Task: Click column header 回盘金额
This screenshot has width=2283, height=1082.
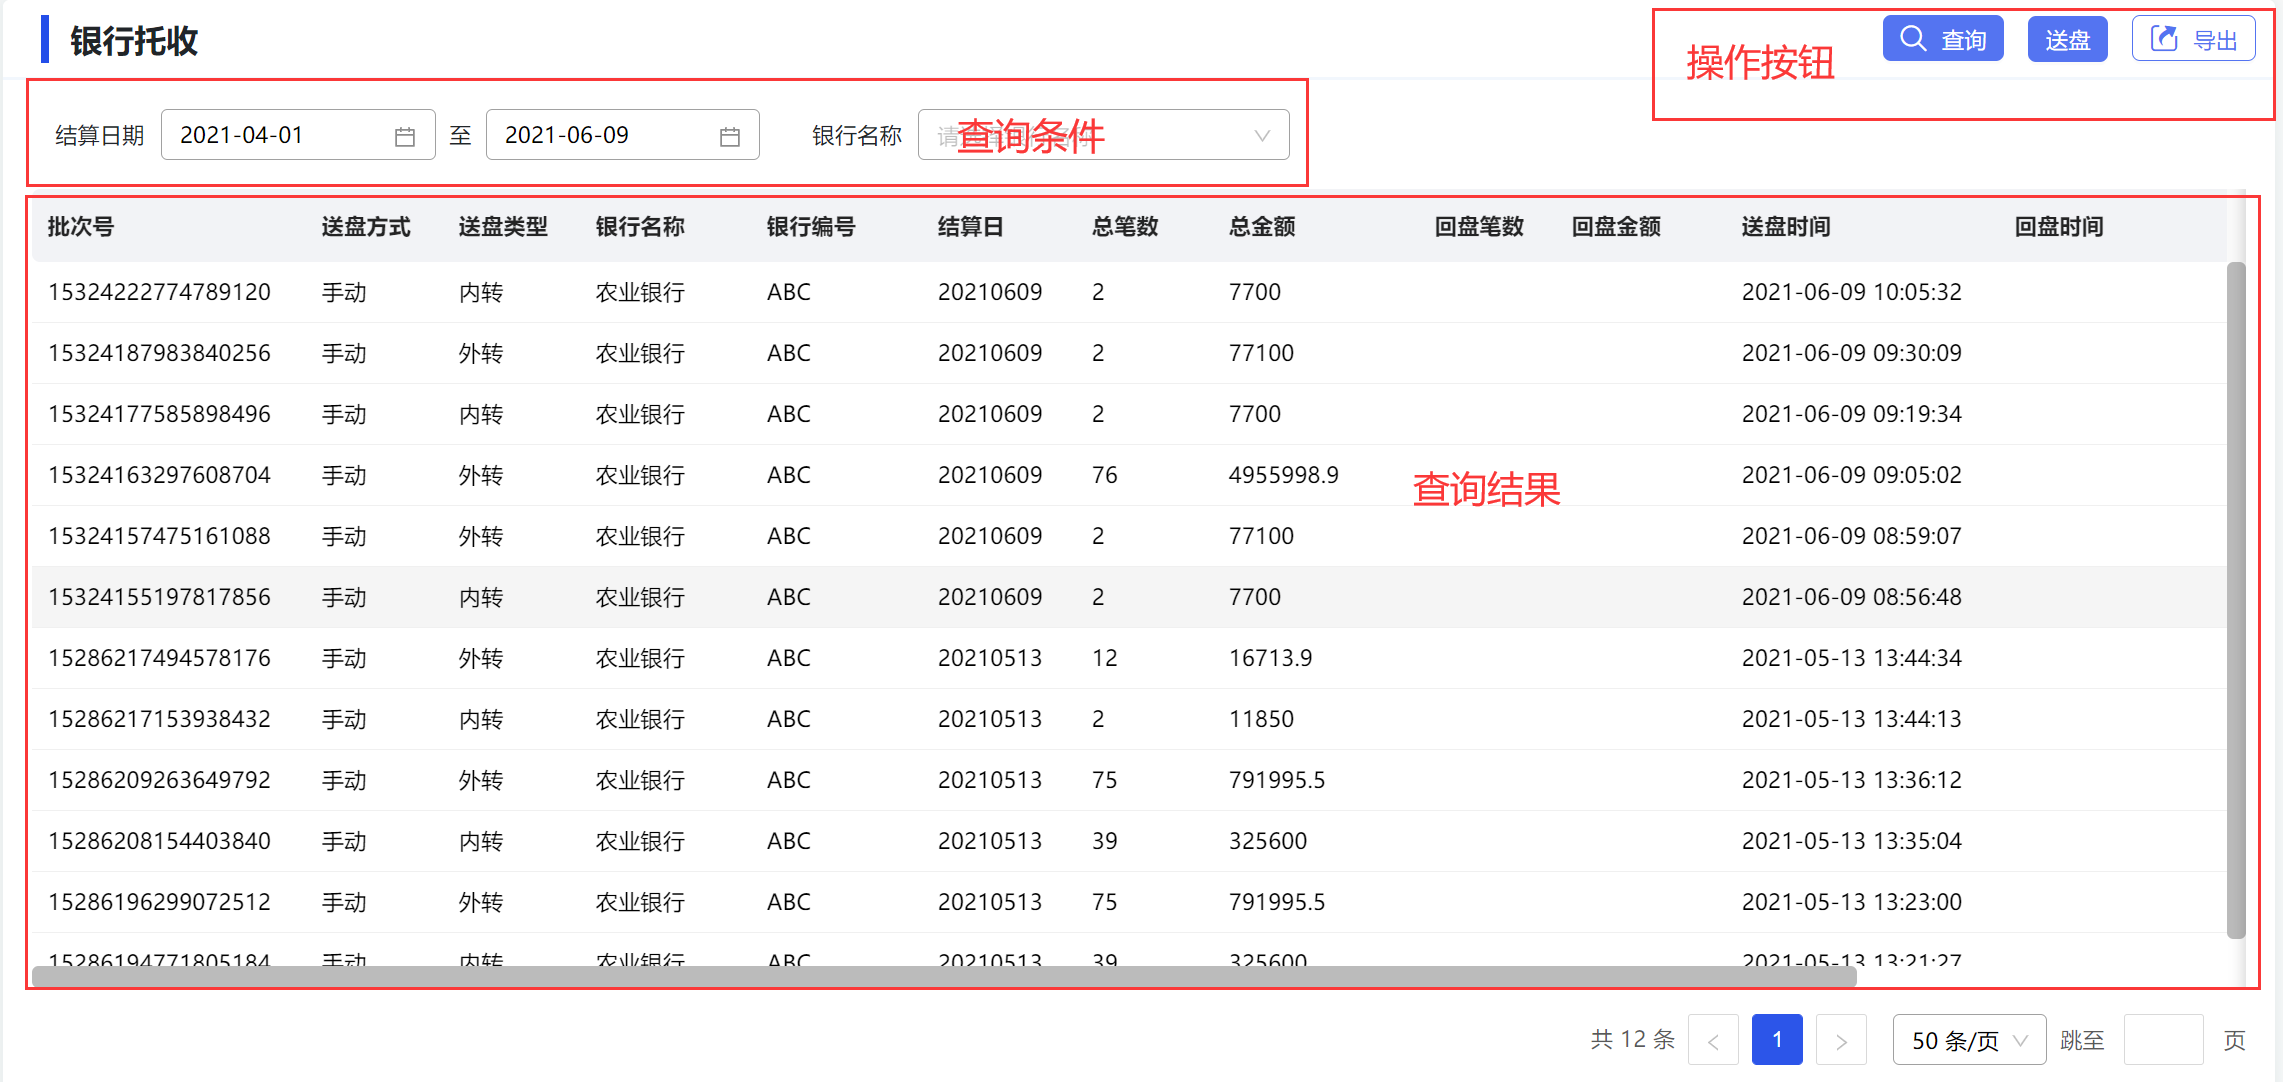Action: point(1616,227)
